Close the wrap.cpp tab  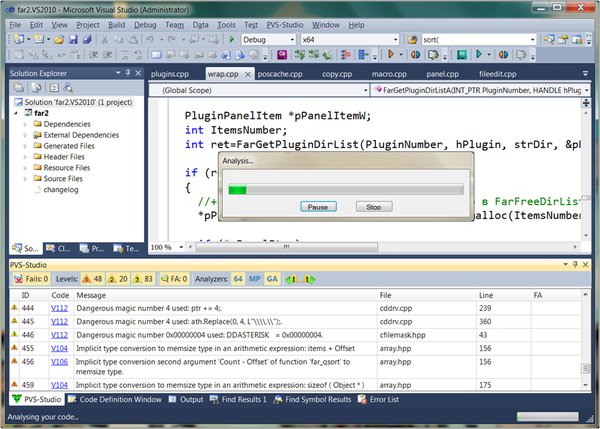(x=248, y=74)
